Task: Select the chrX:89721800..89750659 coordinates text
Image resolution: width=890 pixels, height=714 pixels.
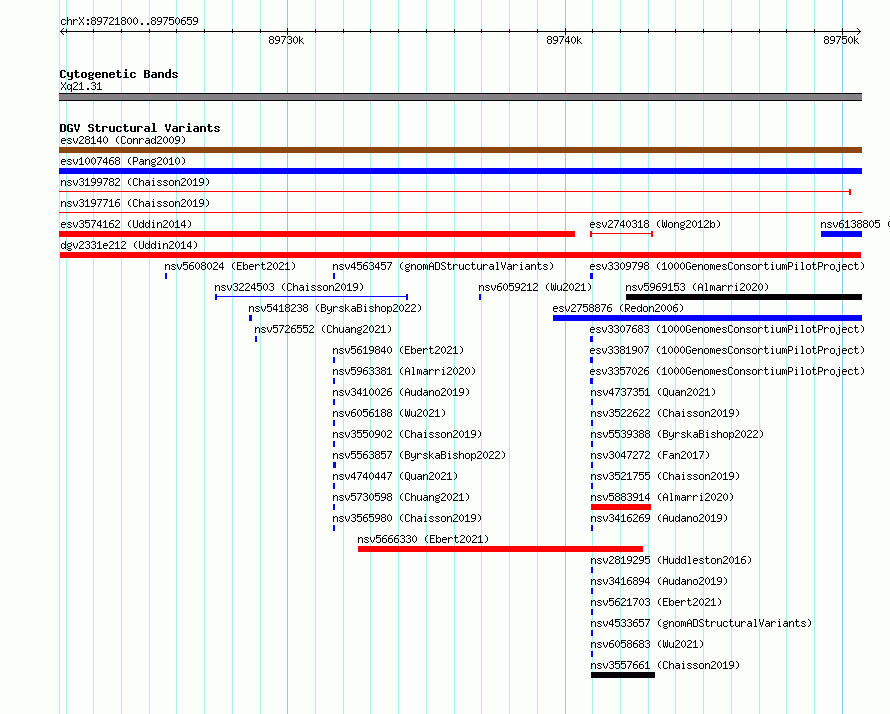Action: [129, 21]
